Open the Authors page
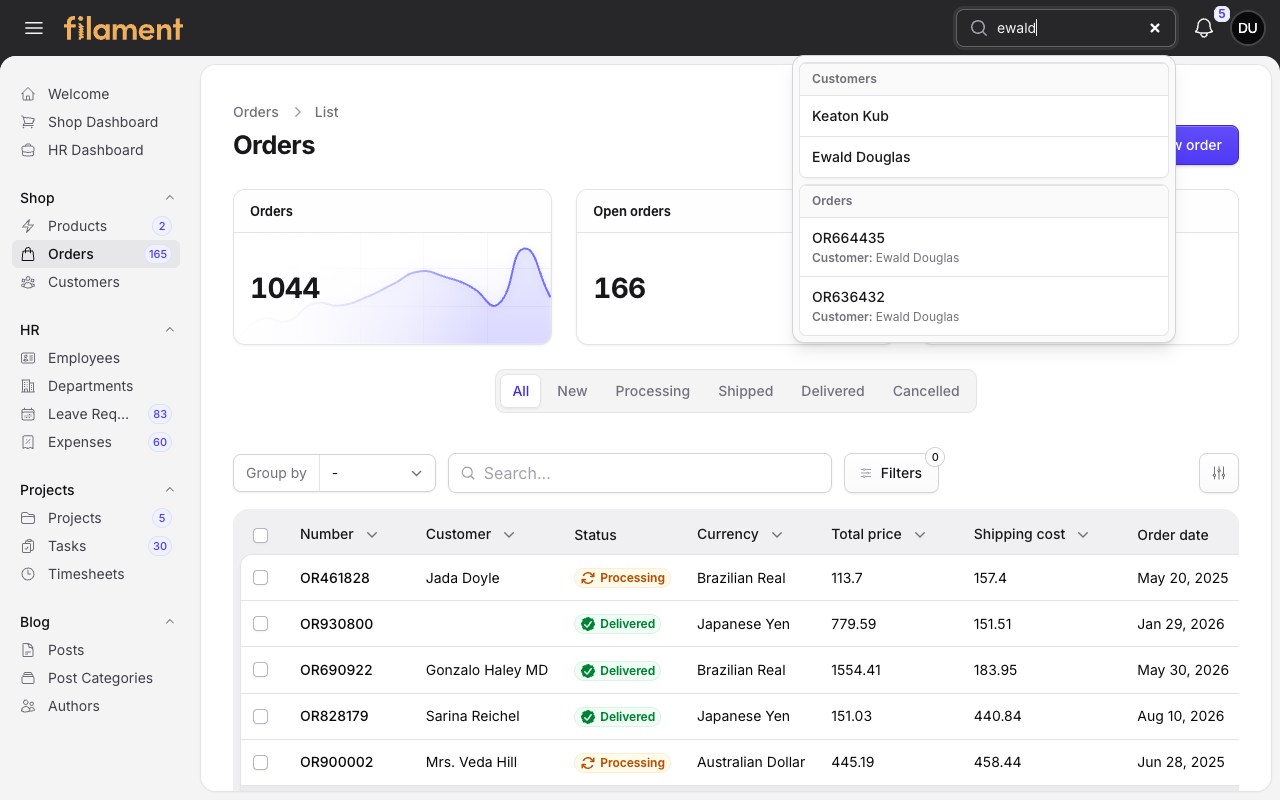Screen dimensions: 1280x800 click(x=96, y=706)
